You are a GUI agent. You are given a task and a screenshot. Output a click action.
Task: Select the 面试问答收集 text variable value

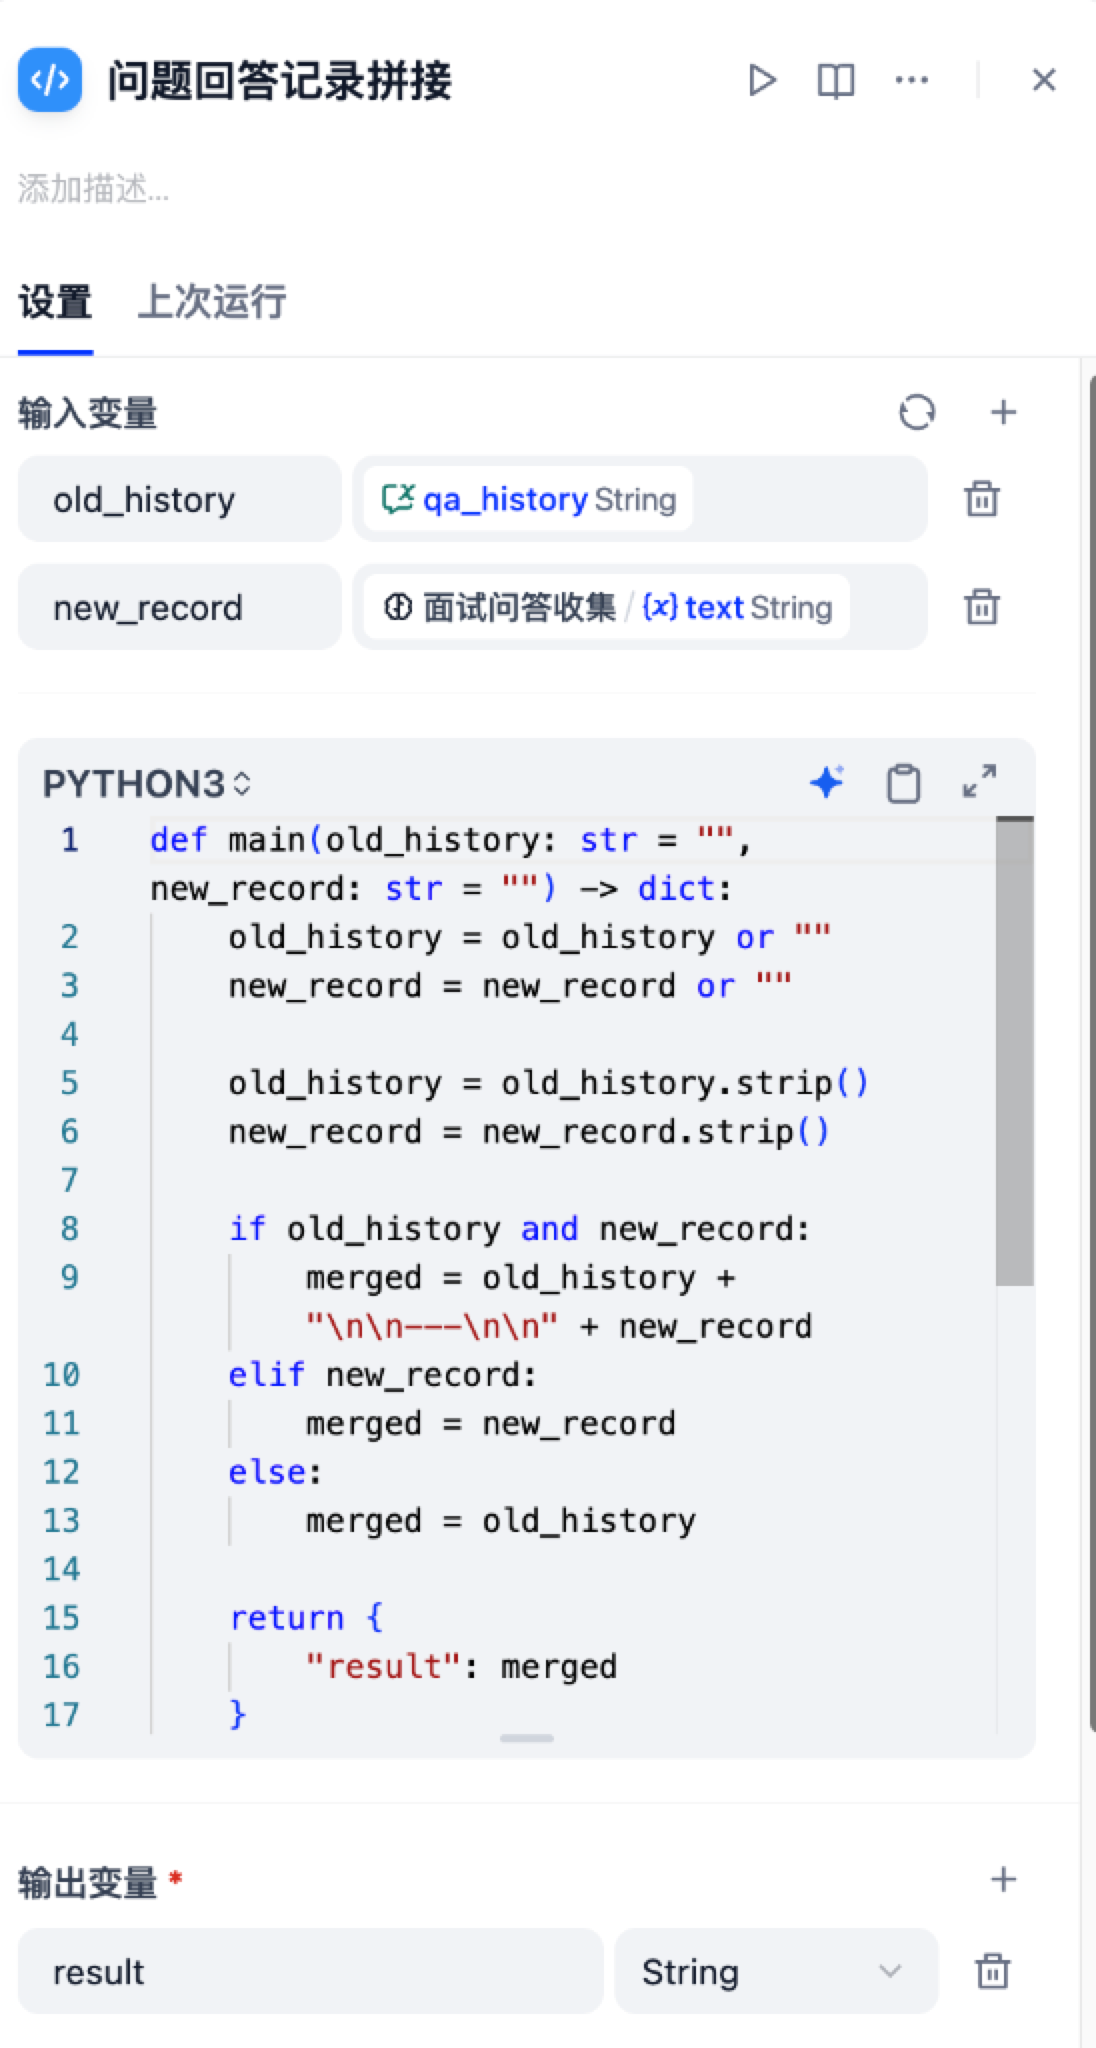[x=606, y=607]
